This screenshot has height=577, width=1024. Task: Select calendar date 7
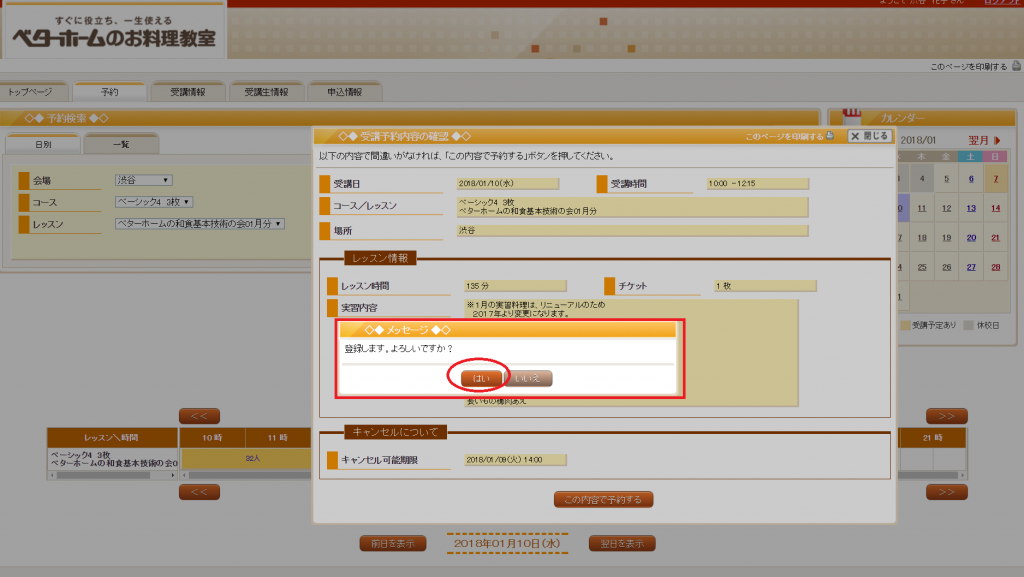coord(995,179)
